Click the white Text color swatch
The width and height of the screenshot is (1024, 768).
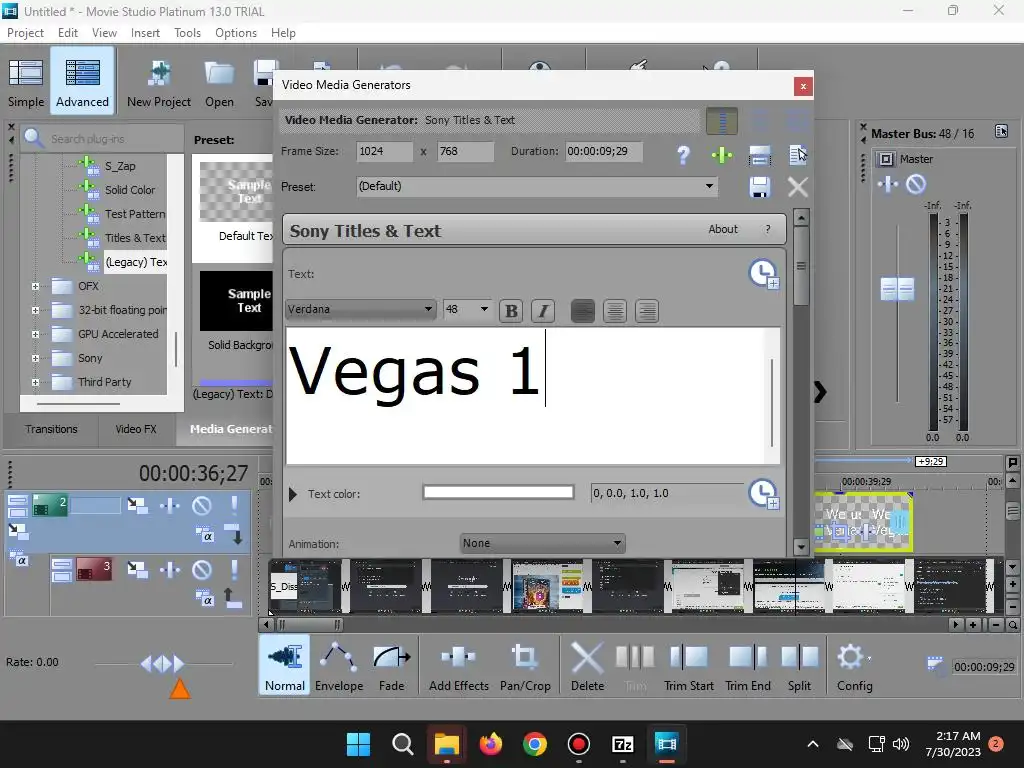tap(498, 492)
